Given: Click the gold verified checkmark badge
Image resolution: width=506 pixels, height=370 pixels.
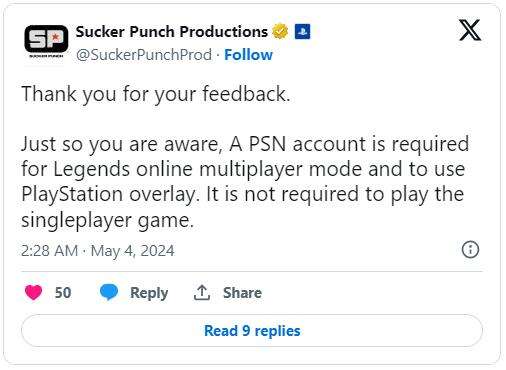Looking at the screenshot, I should pyautogui.click(x=280, y=32).
